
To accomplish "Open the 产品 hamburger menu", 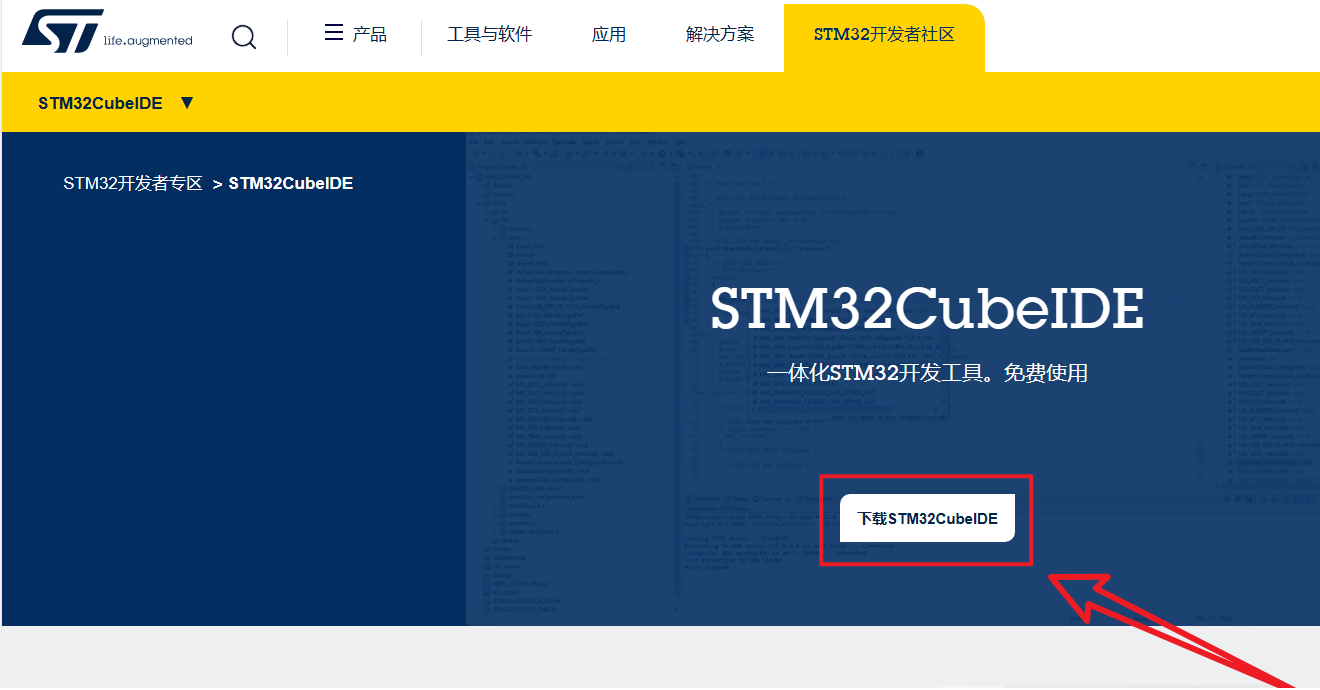I will (356, 34).
